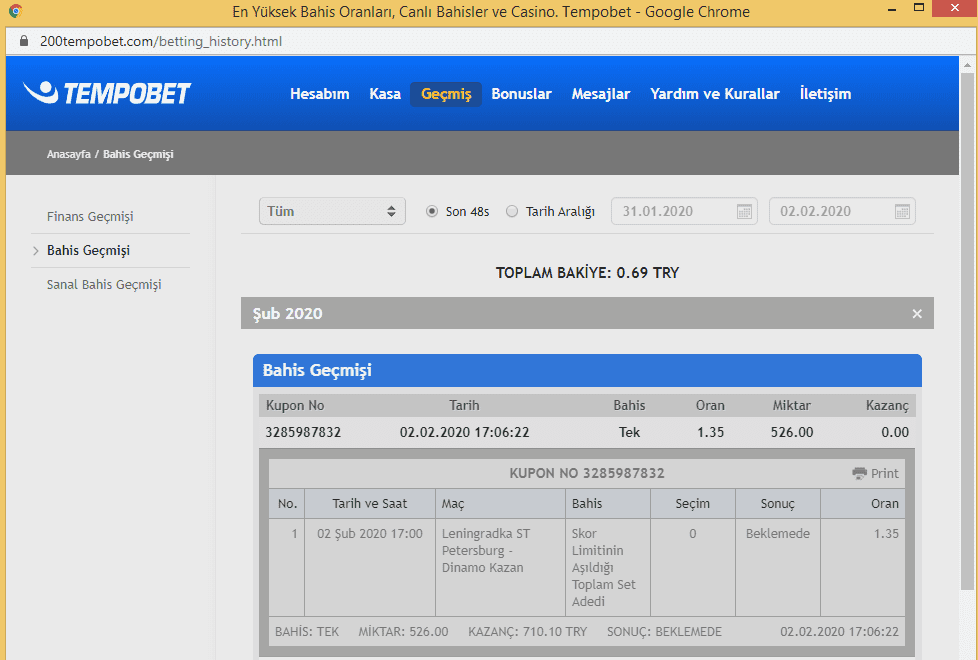Image resolution: width=978 pixels, height=660 pixels.
Task: Click the date 02.02.2020 17:06:22 in the coupon row
Action: pyautogui.click(x=465, y=432)
